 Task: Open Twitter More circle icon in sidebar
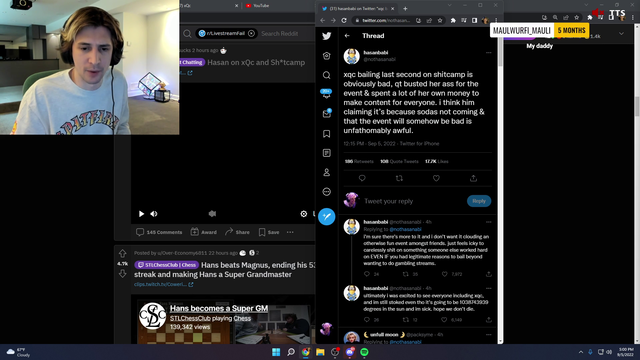pyautogui.click(x=327, y=191)
